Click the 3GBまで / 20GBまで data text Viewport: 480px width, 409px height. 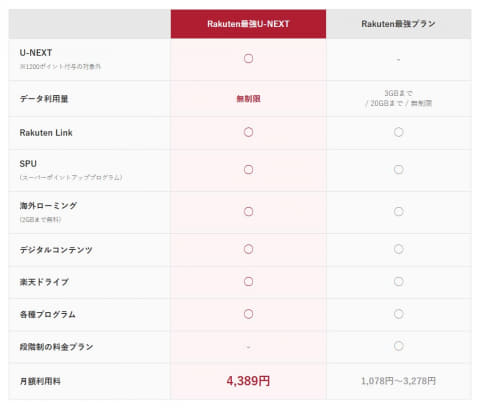point(399,98)
